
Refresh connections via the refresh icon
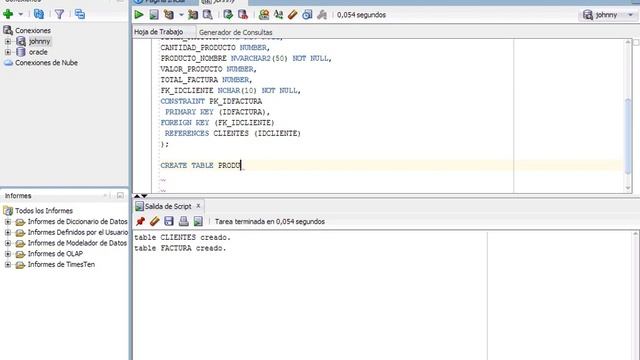click(x=39, y=14)
